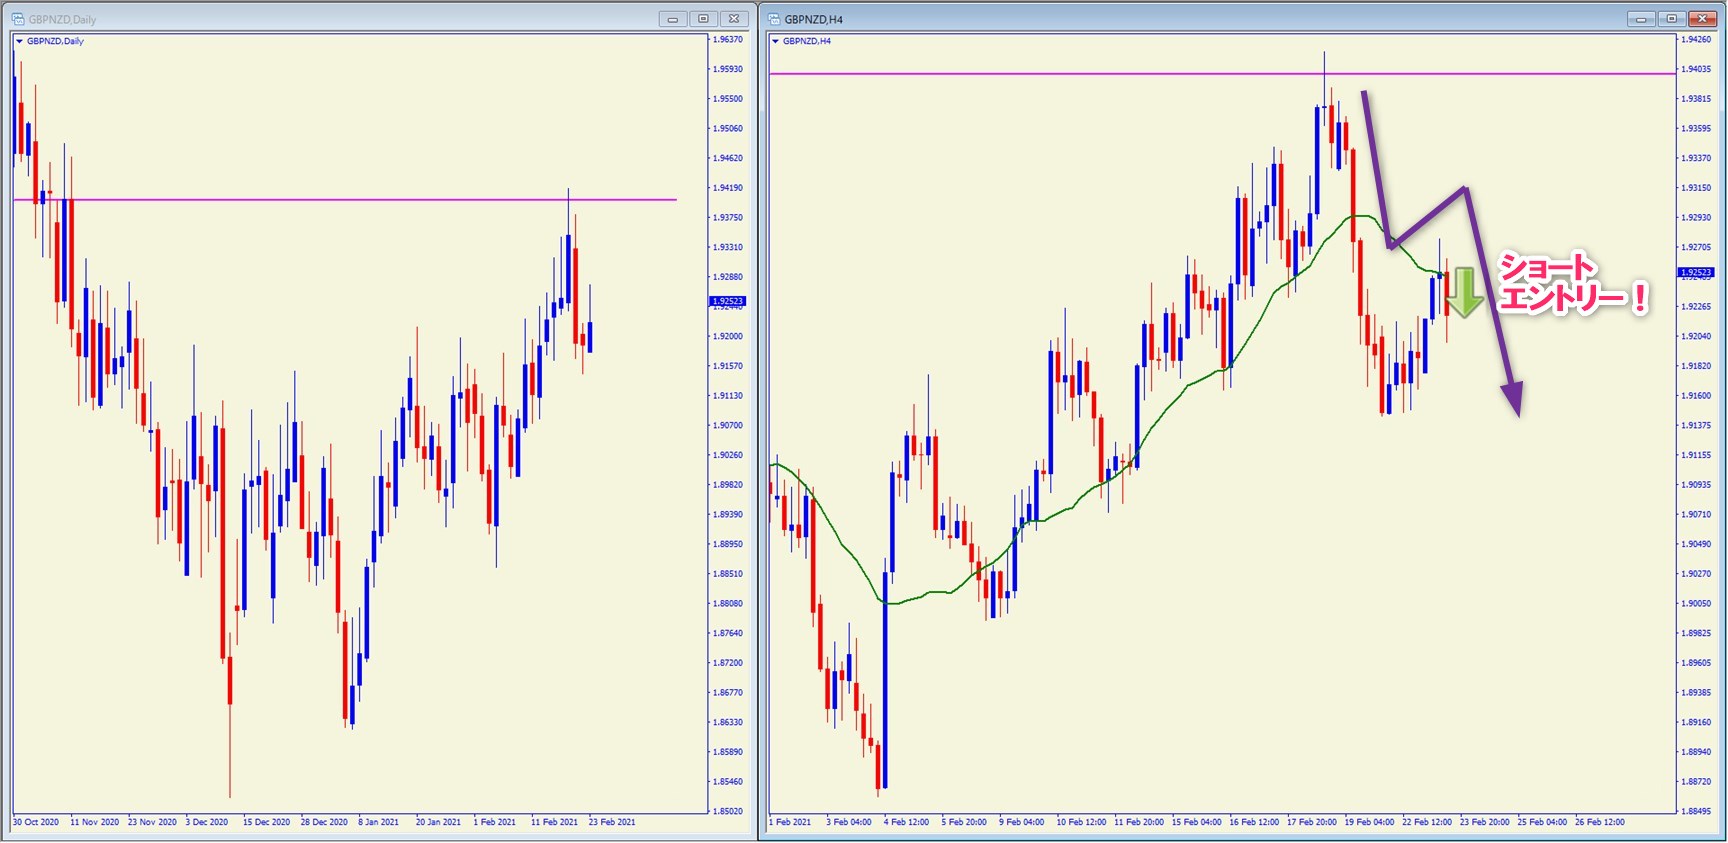This screenshot has width=1728, height=843.
Task: Click price label 1.90490 on H4 axis
Action: point(1696,544)
